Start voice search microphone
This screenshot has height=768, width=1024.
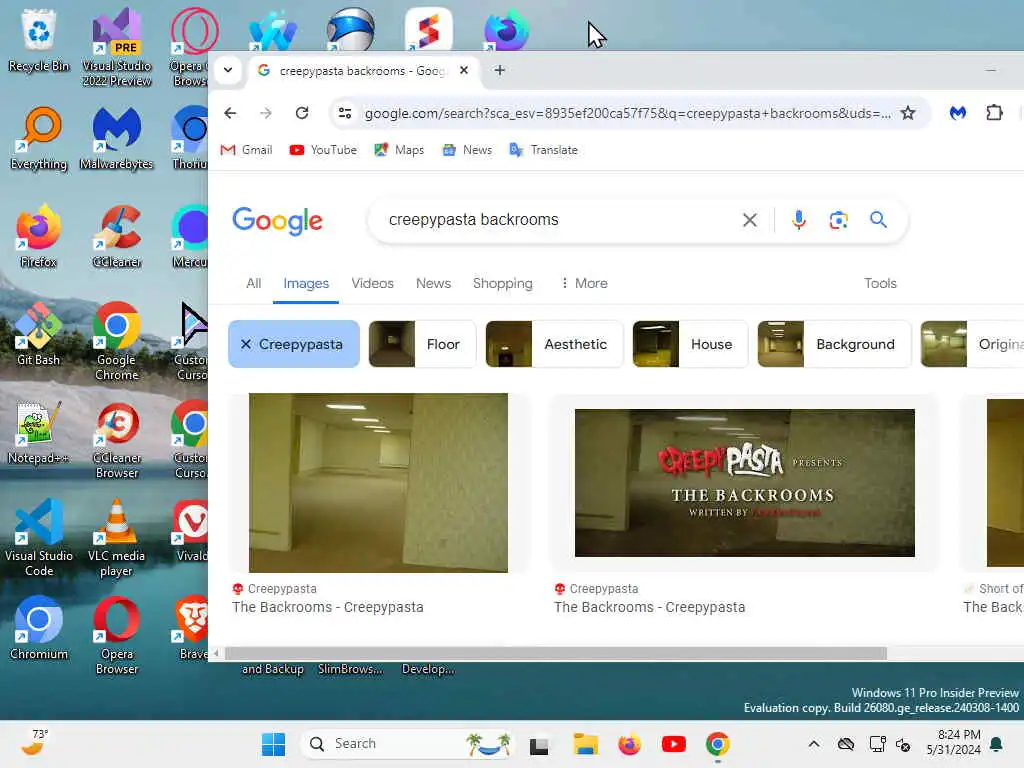tap(798, 220)
